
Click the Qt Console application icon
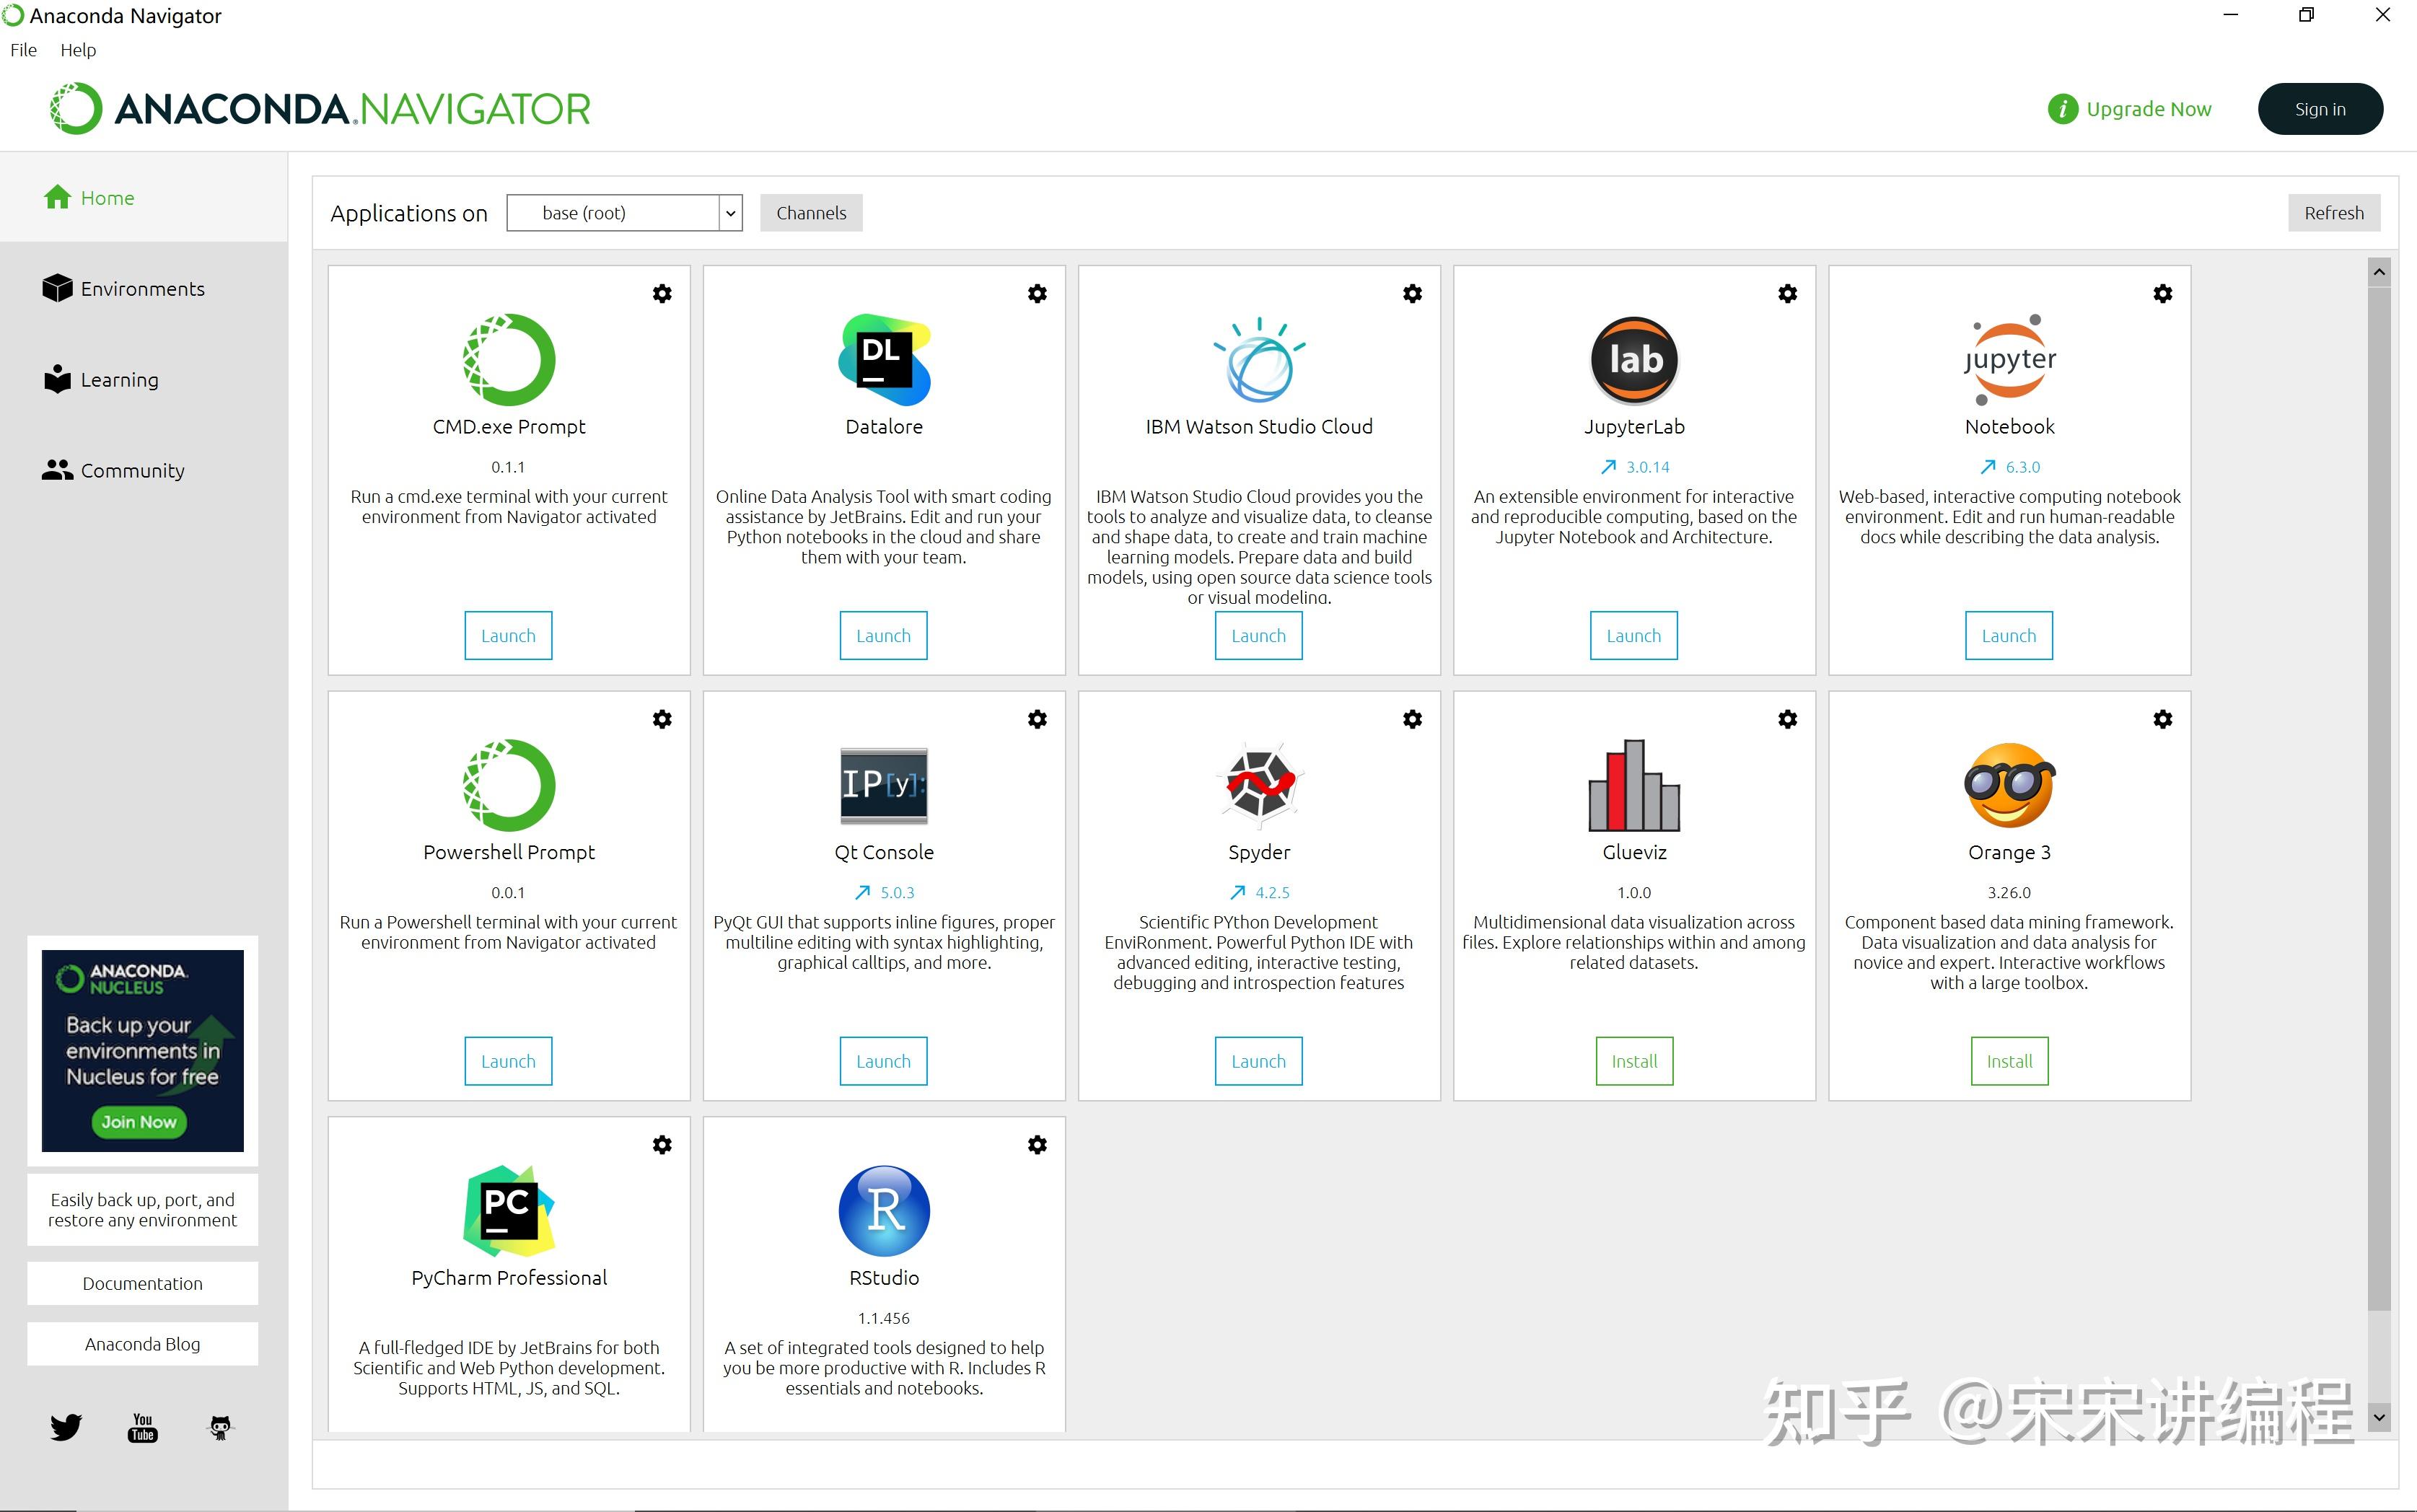pyautogui.click(x=883, y=786)
